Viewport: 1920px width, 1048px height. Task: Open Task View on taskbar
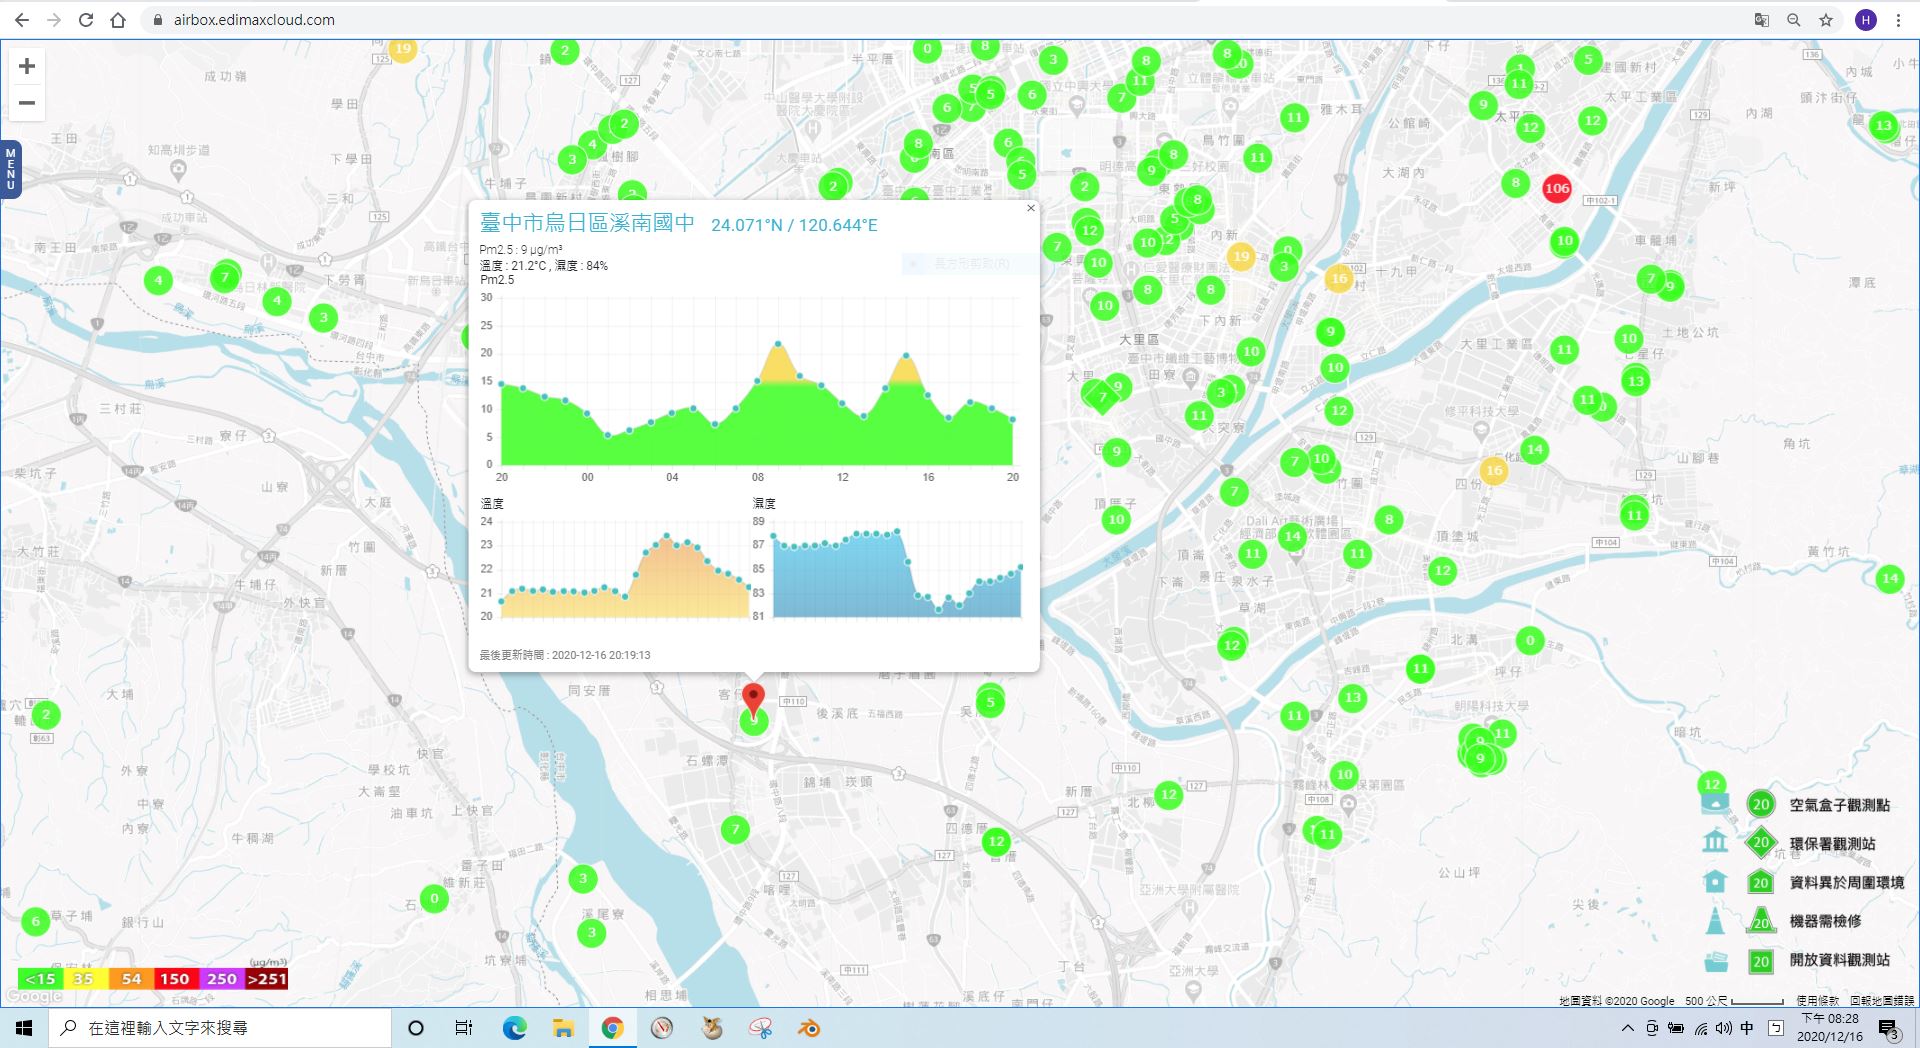pos(464,1028)
